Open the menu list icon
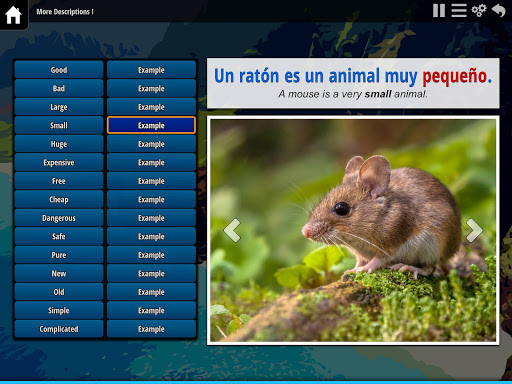This screenshot has height=384, width=512. 459,11
